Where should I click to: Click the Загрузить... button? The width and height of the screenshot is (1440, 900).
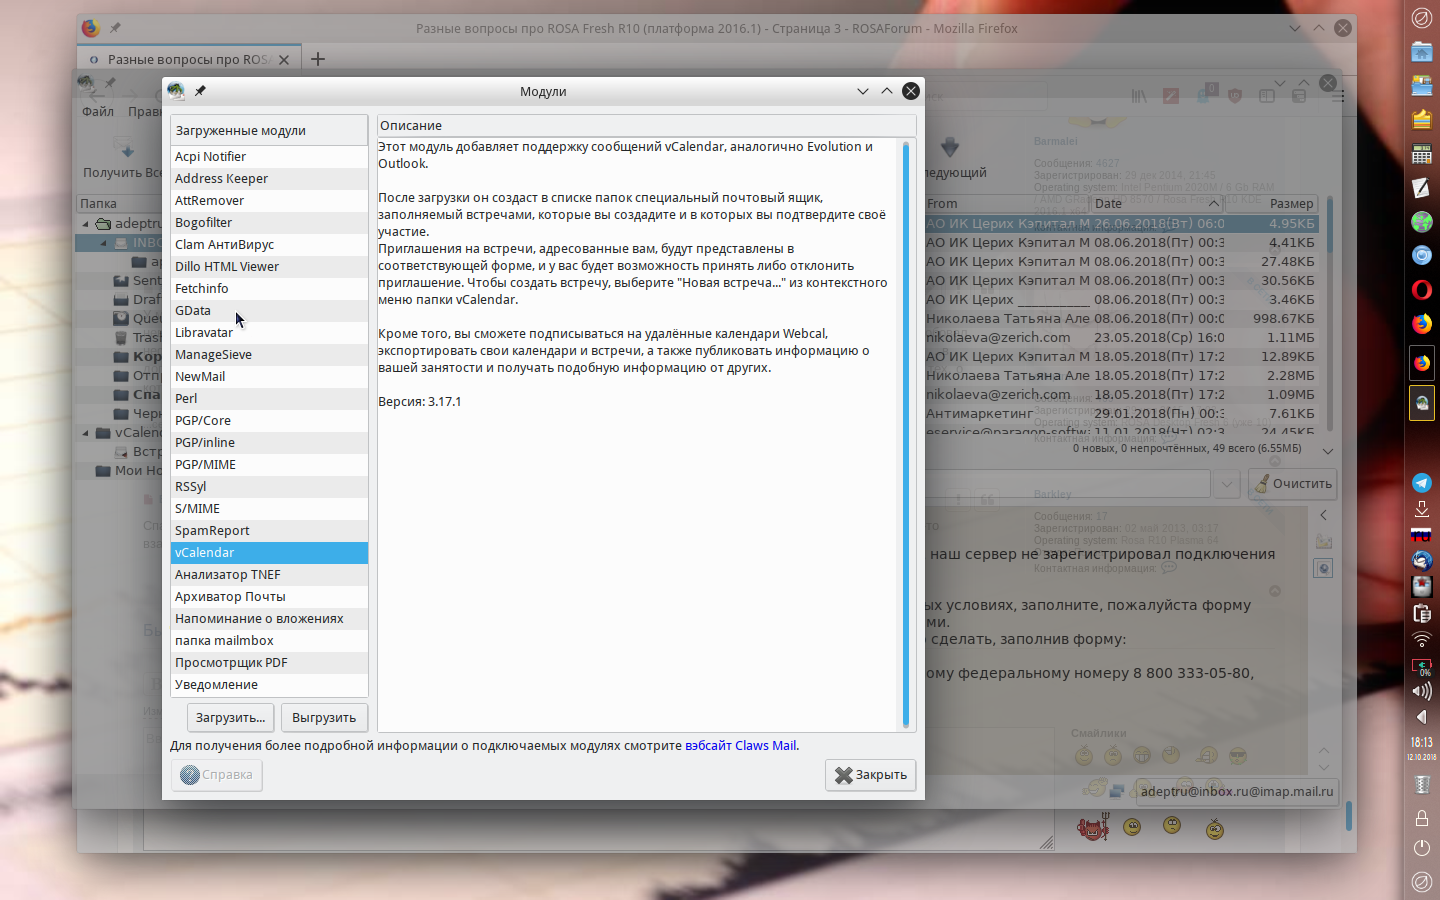[231, 718]
